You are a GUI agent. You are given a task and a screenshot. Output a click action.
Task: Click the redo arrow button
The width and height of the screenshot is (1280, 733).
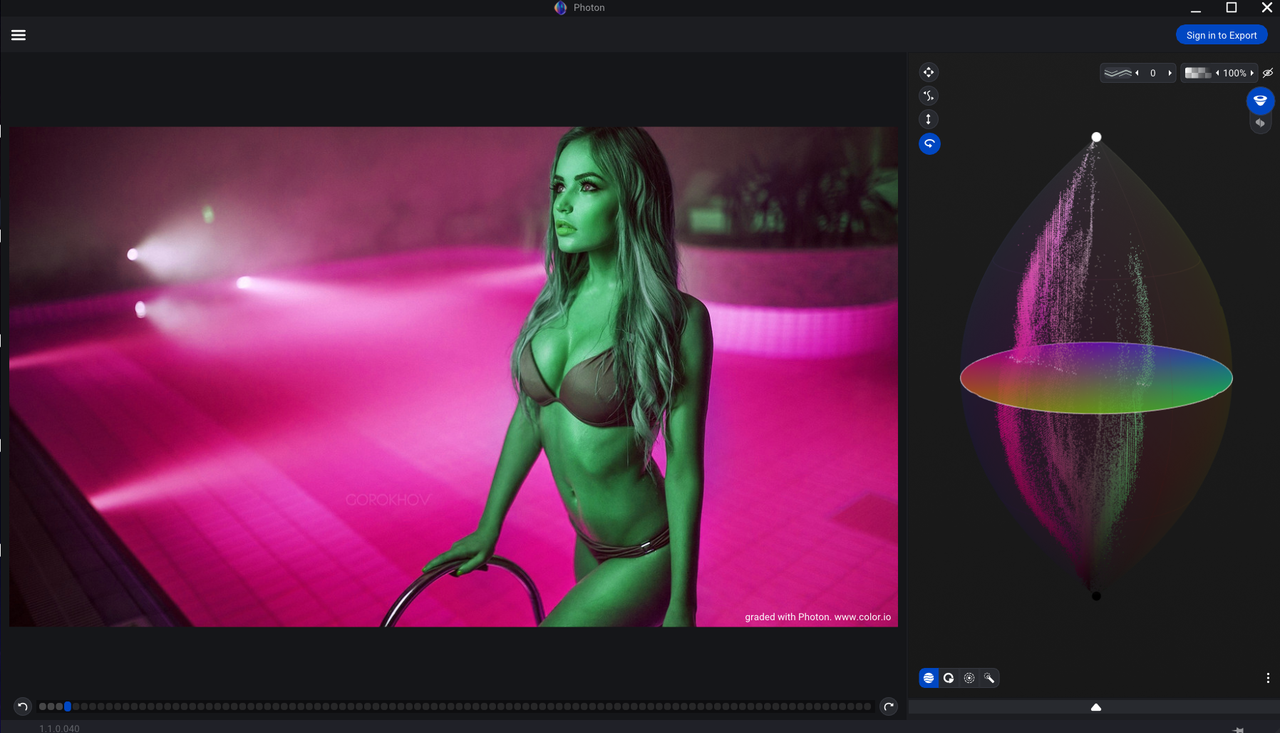888,707
